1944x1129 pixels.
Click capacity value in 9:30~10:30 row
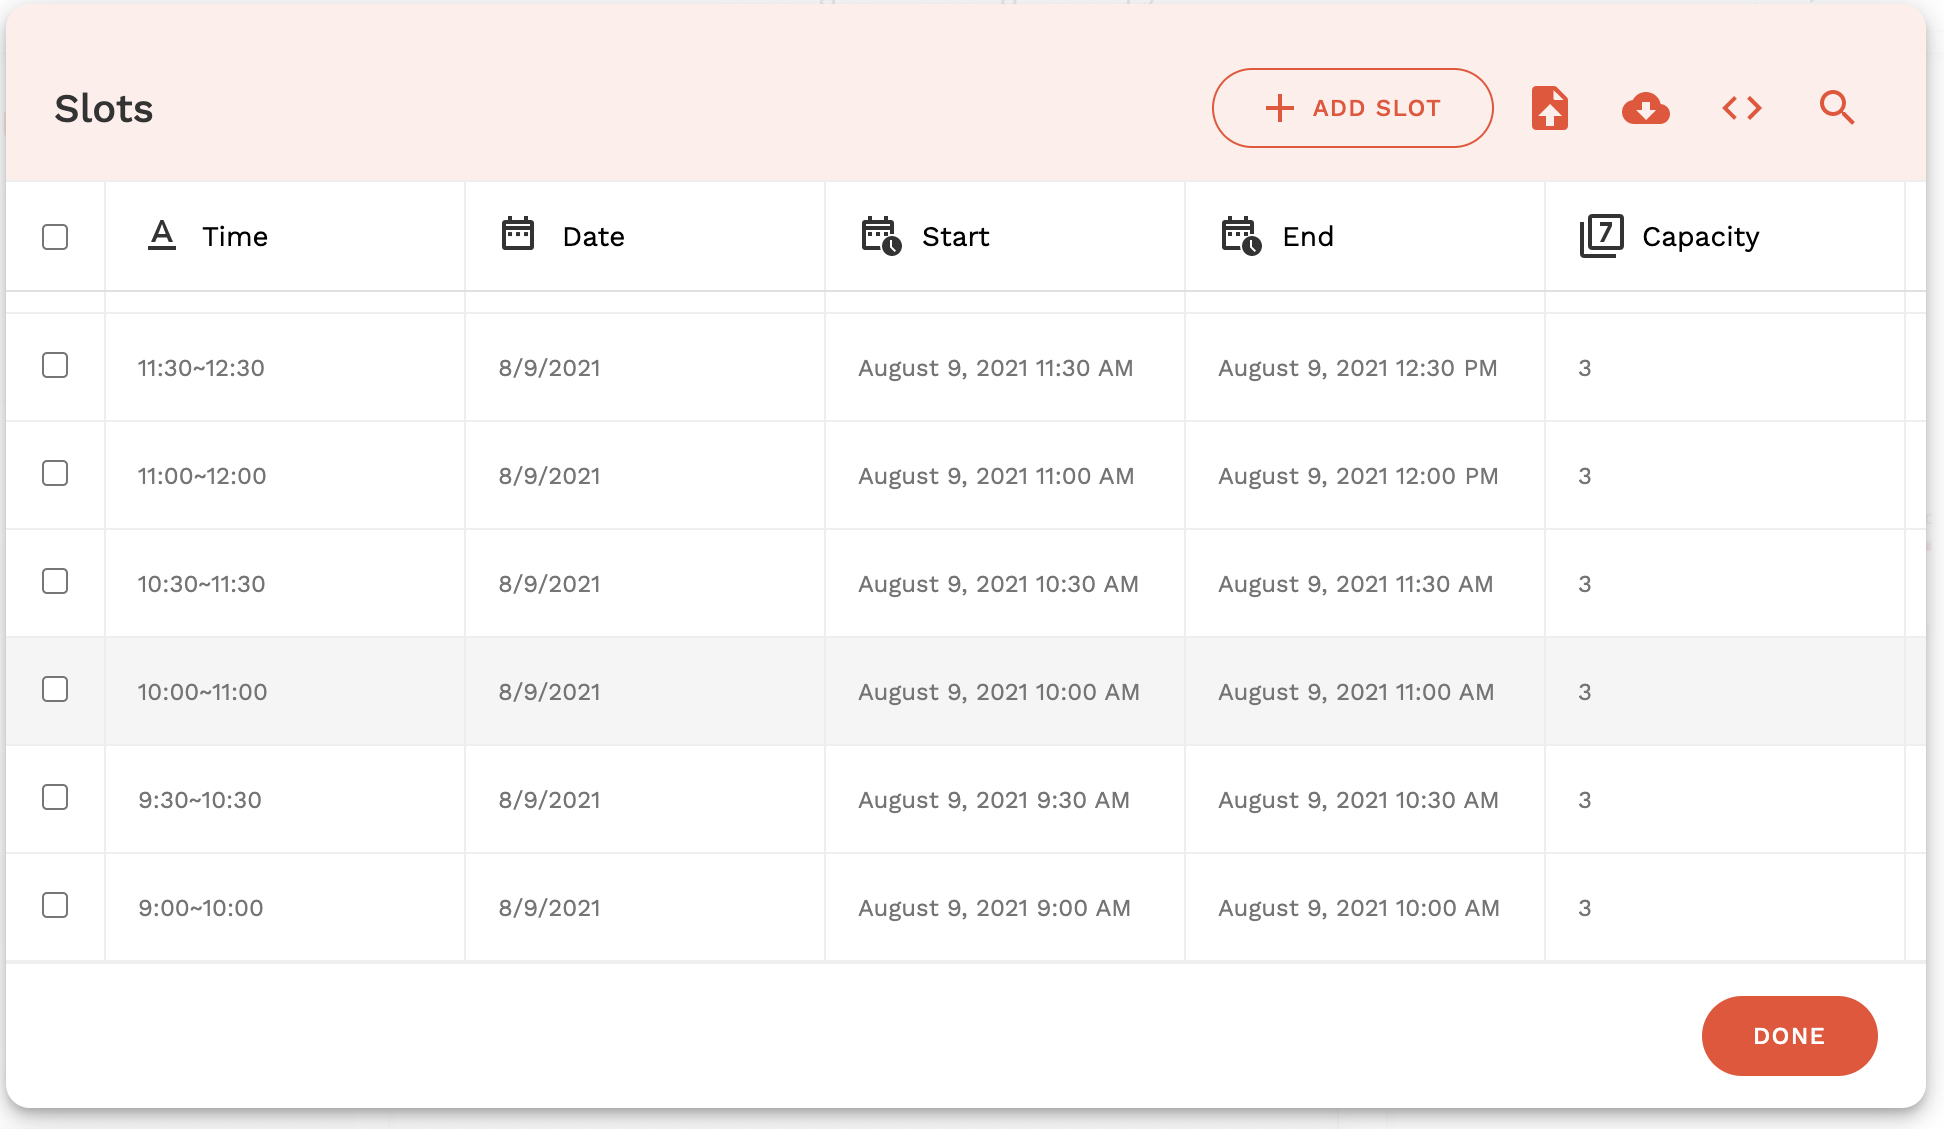[1585, 800]
